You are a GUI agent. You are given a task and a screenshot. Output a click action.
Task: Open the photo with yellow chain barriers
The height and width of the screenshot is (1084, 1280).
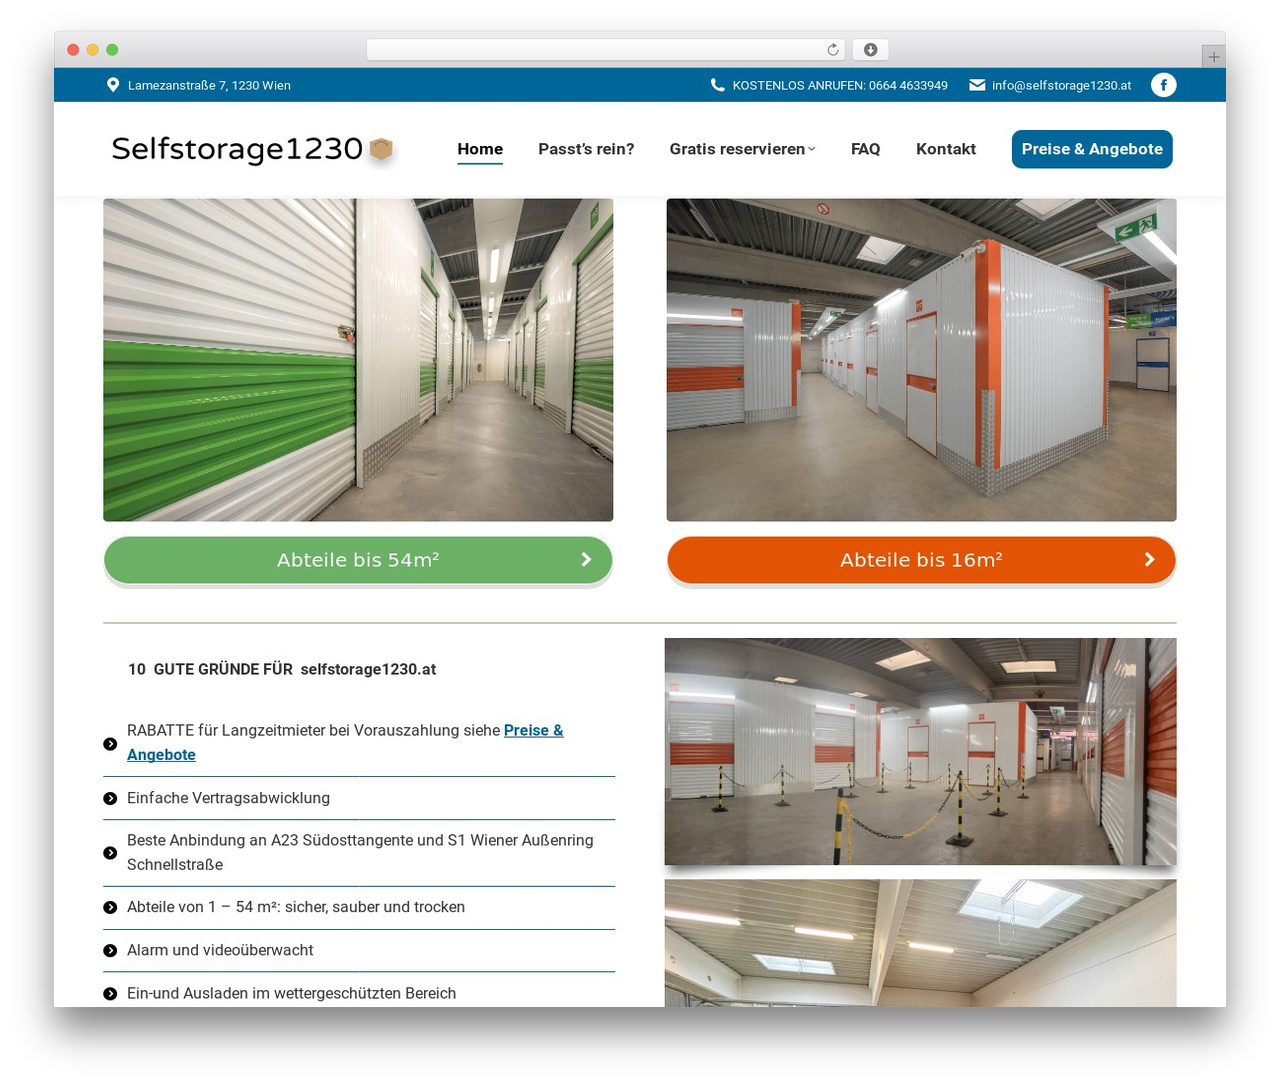tap(920, 751)
